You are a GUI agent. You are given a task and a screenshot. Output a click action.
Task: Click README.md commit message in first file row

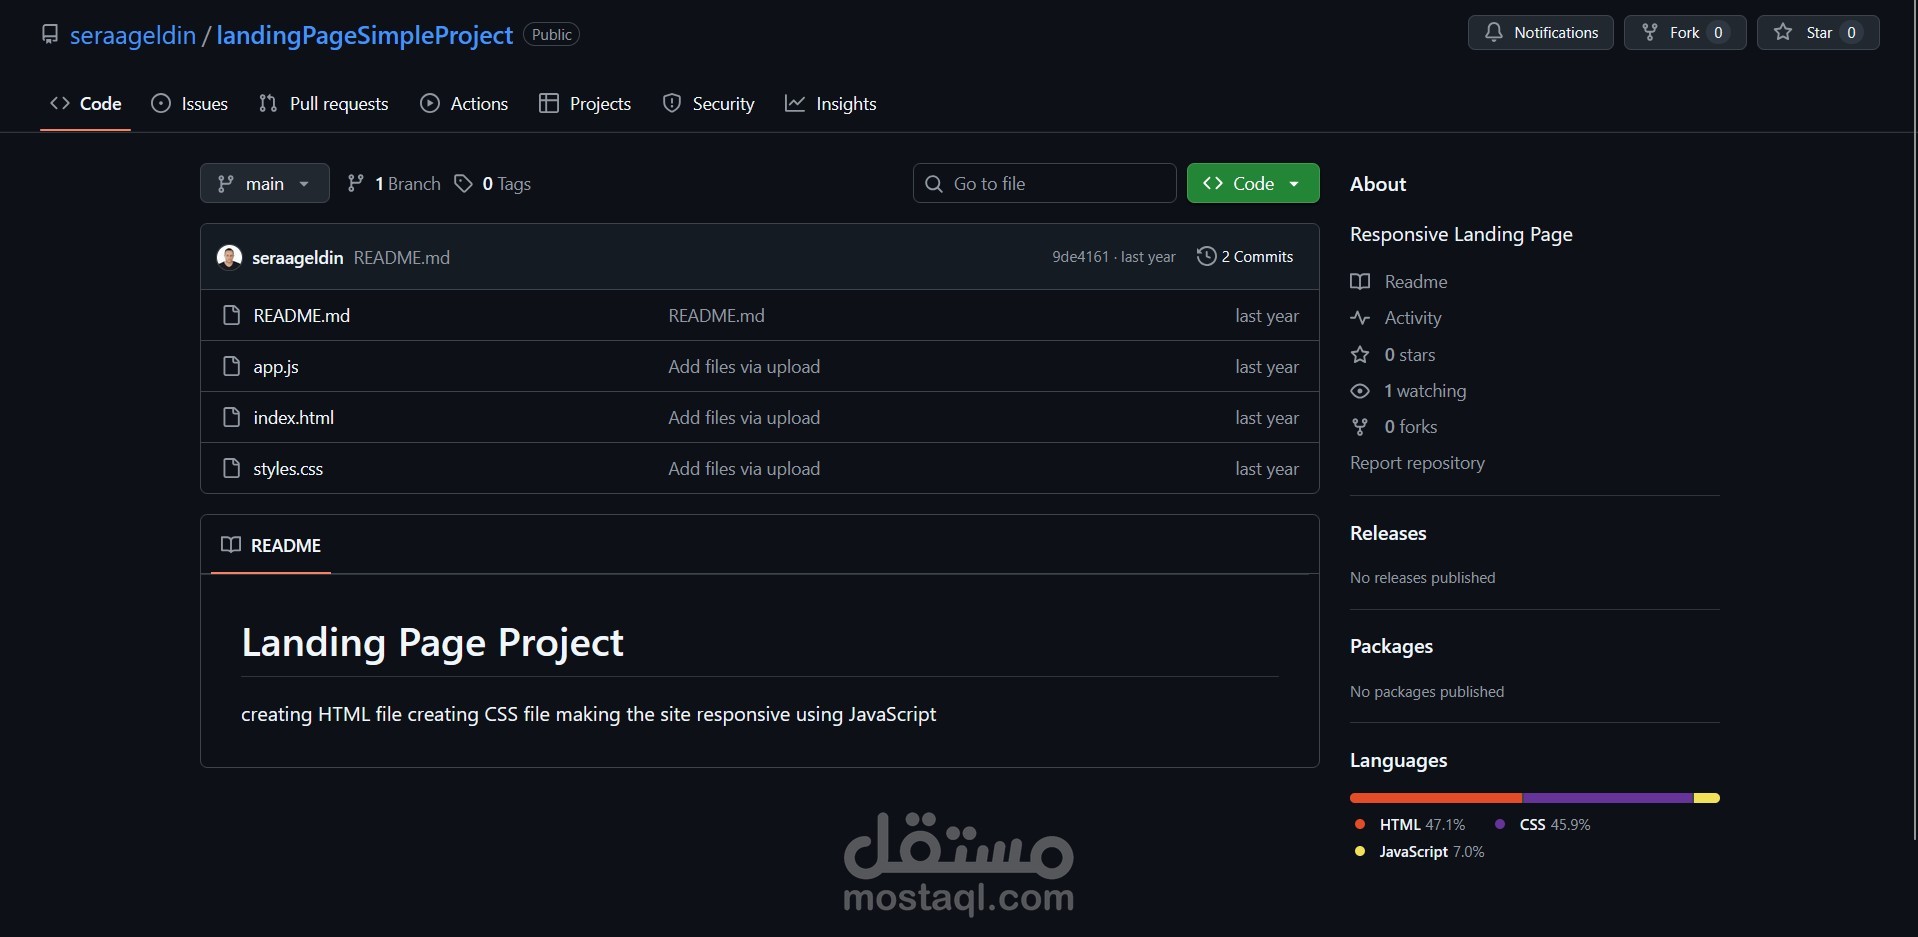(x=716, y=316)
